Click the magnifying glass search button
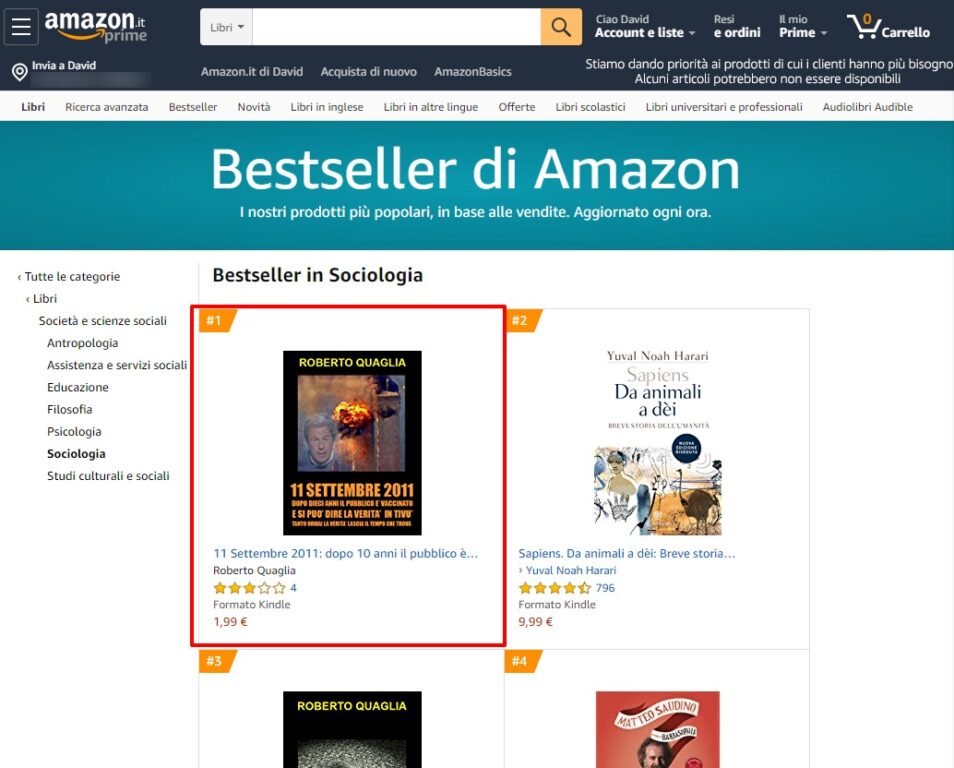The image size is (954, 768). tap(561, 27)
